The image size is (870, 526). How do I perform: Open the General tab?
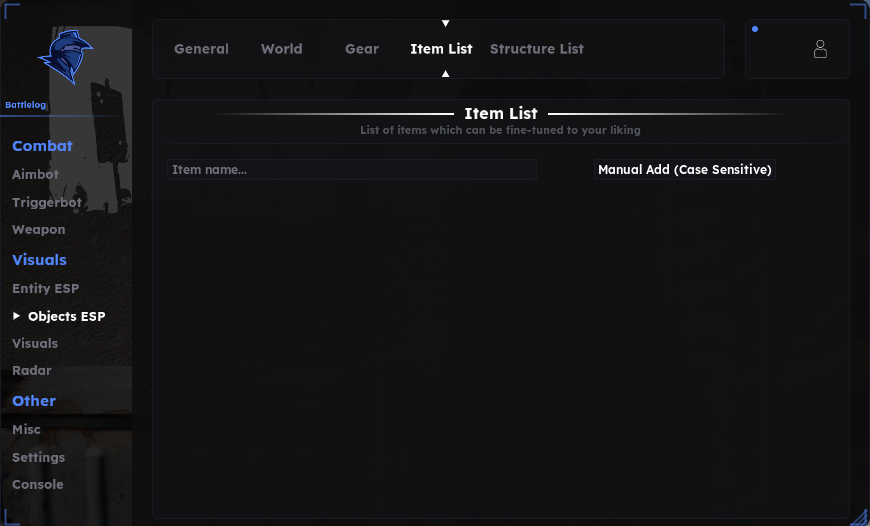tap(201, 49)
